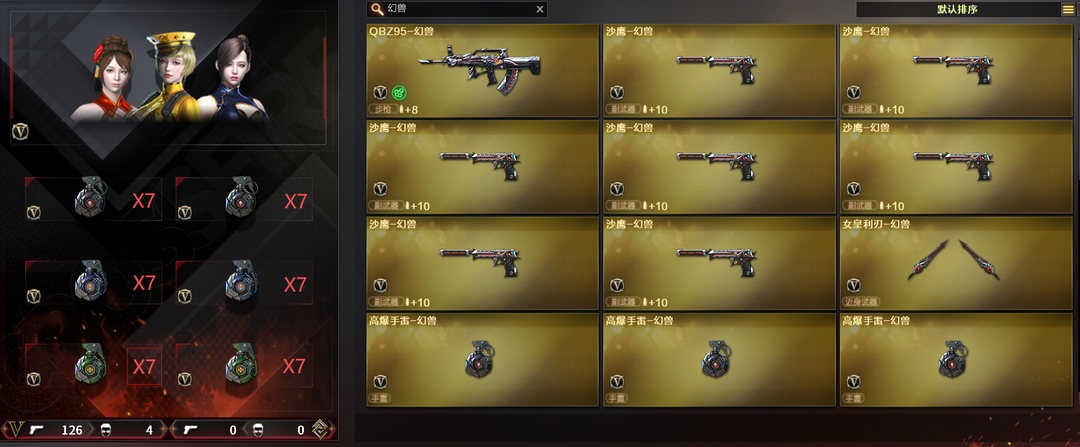Click the list menu icon beside 默认排序
Image resolution: width=1080 pixels, height=447 pixels.
point(1067,9)
